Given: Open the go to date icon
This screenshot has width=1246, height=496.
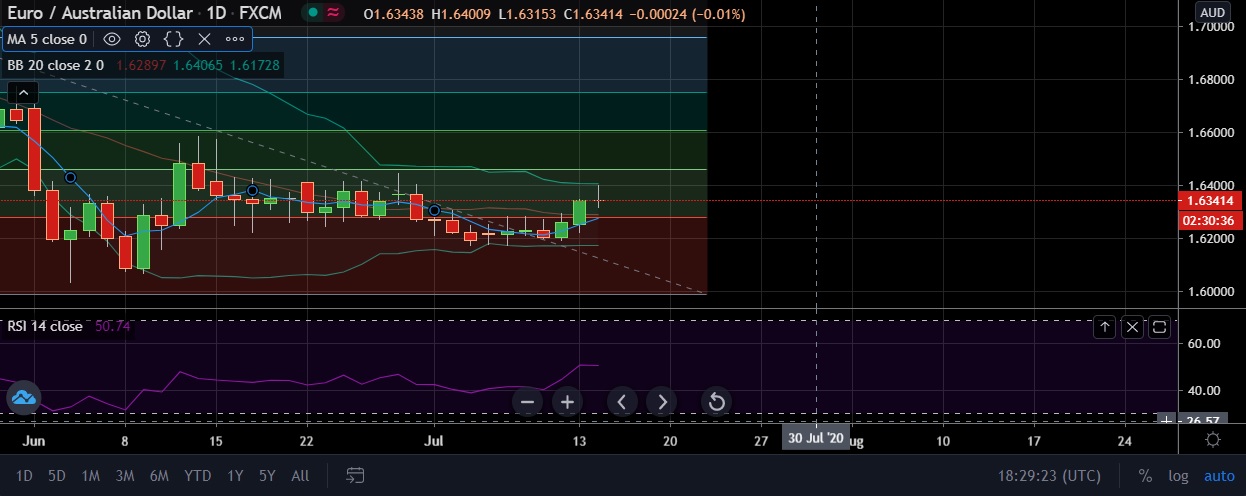Looking at the screenshot, I should [x=355, y=475].
